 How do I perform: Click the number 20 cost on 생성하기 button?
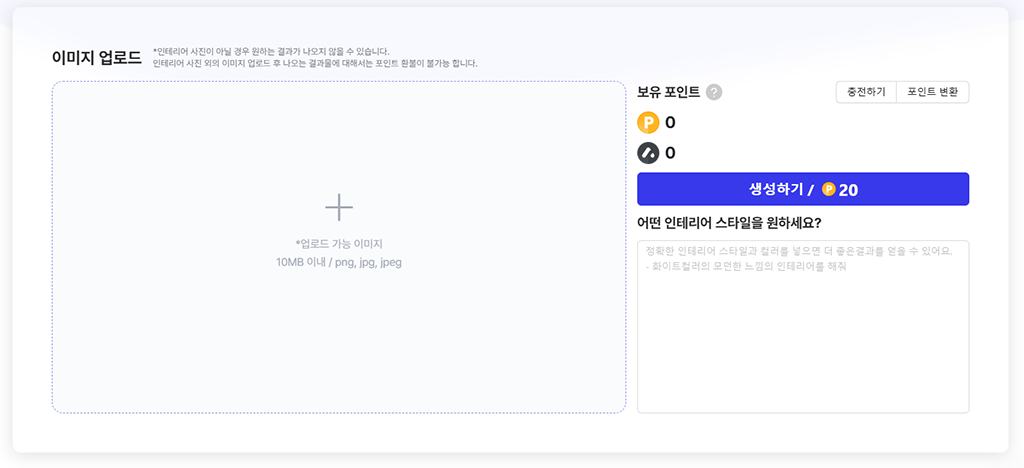point(849,189)
